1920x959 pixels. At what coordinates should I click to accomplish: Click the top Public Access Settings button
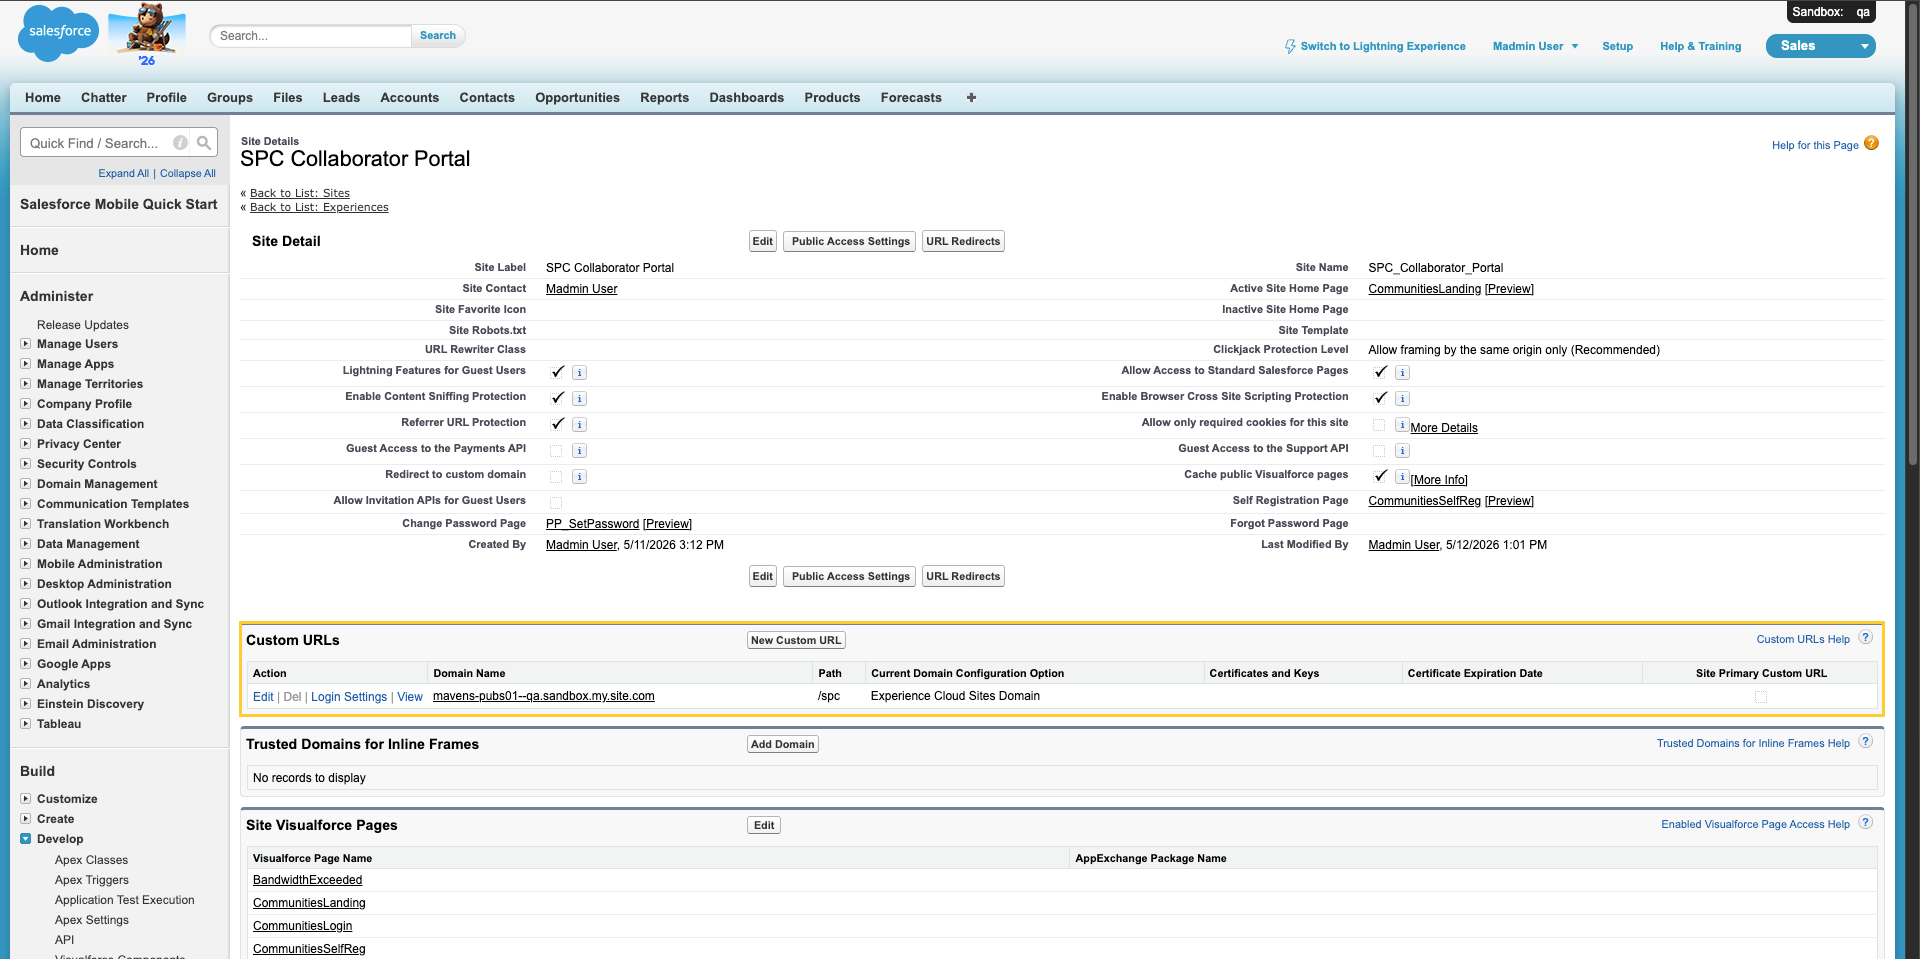851,241
